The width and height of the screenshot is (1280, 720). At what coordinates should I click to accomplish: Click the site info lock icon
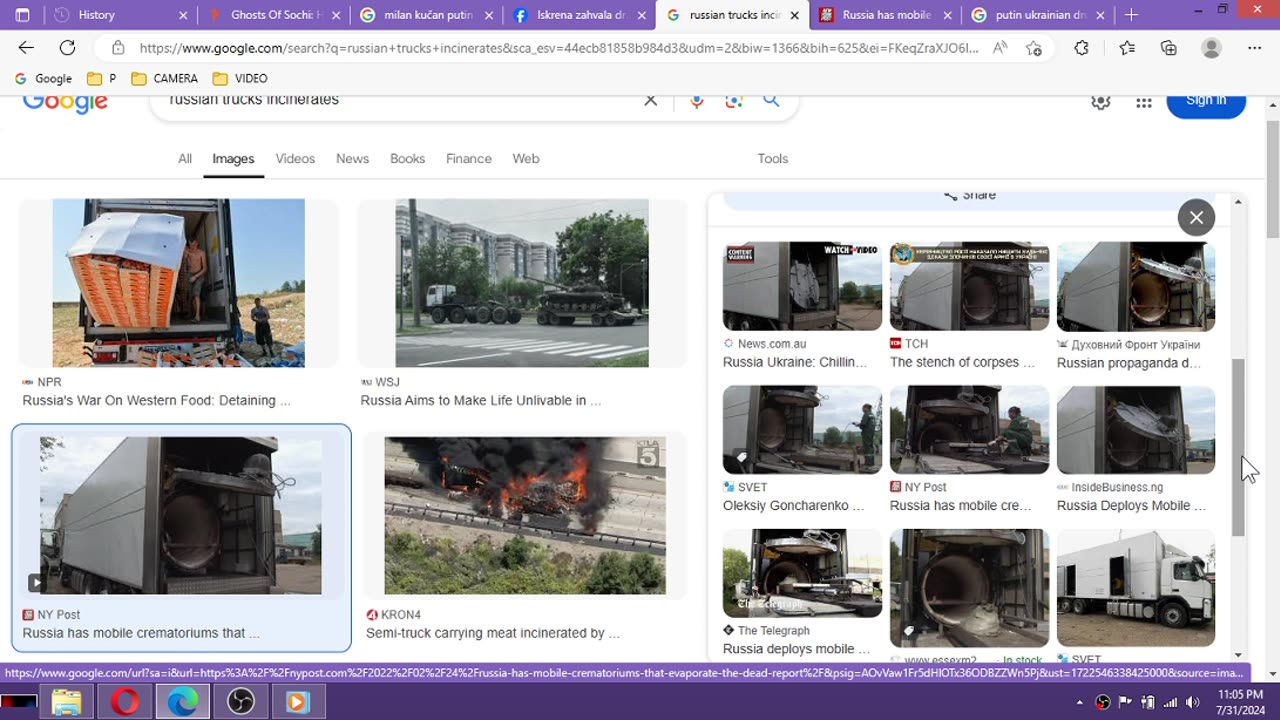click(118, 48)
